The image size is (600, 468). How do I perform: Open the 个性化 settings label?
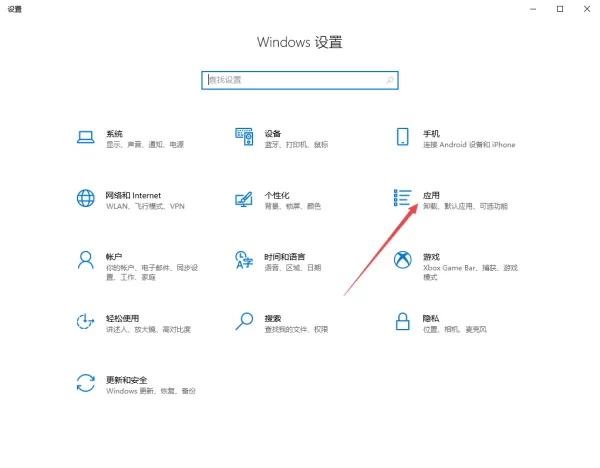point(277,195)
